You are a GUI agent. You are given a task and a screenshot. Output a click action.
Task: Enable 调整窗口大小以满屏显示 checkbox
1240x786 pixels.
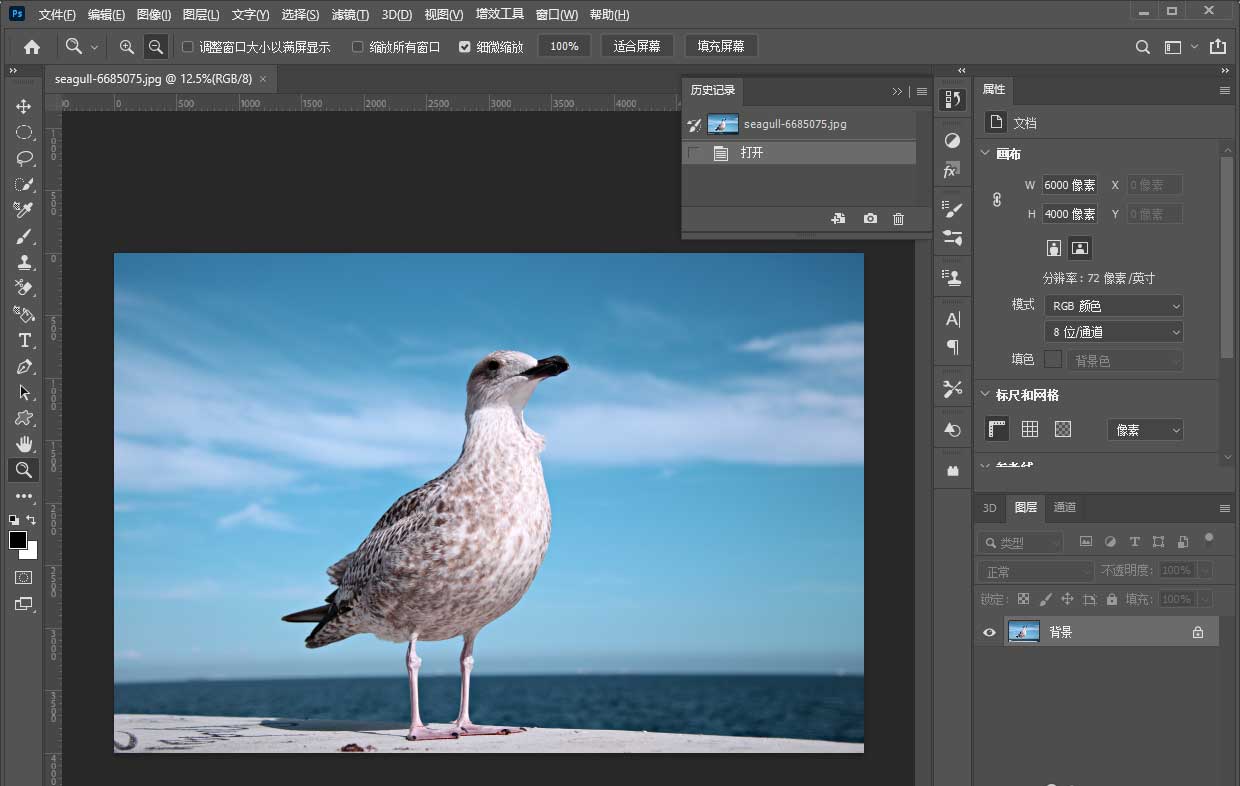pyautogui.click(x=187, y=47)
